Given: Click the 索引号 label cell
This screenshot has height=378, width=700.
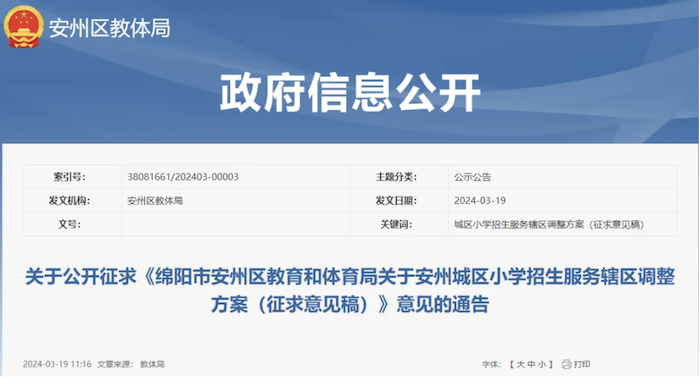Looking at the screenshot, I should 72,177.
